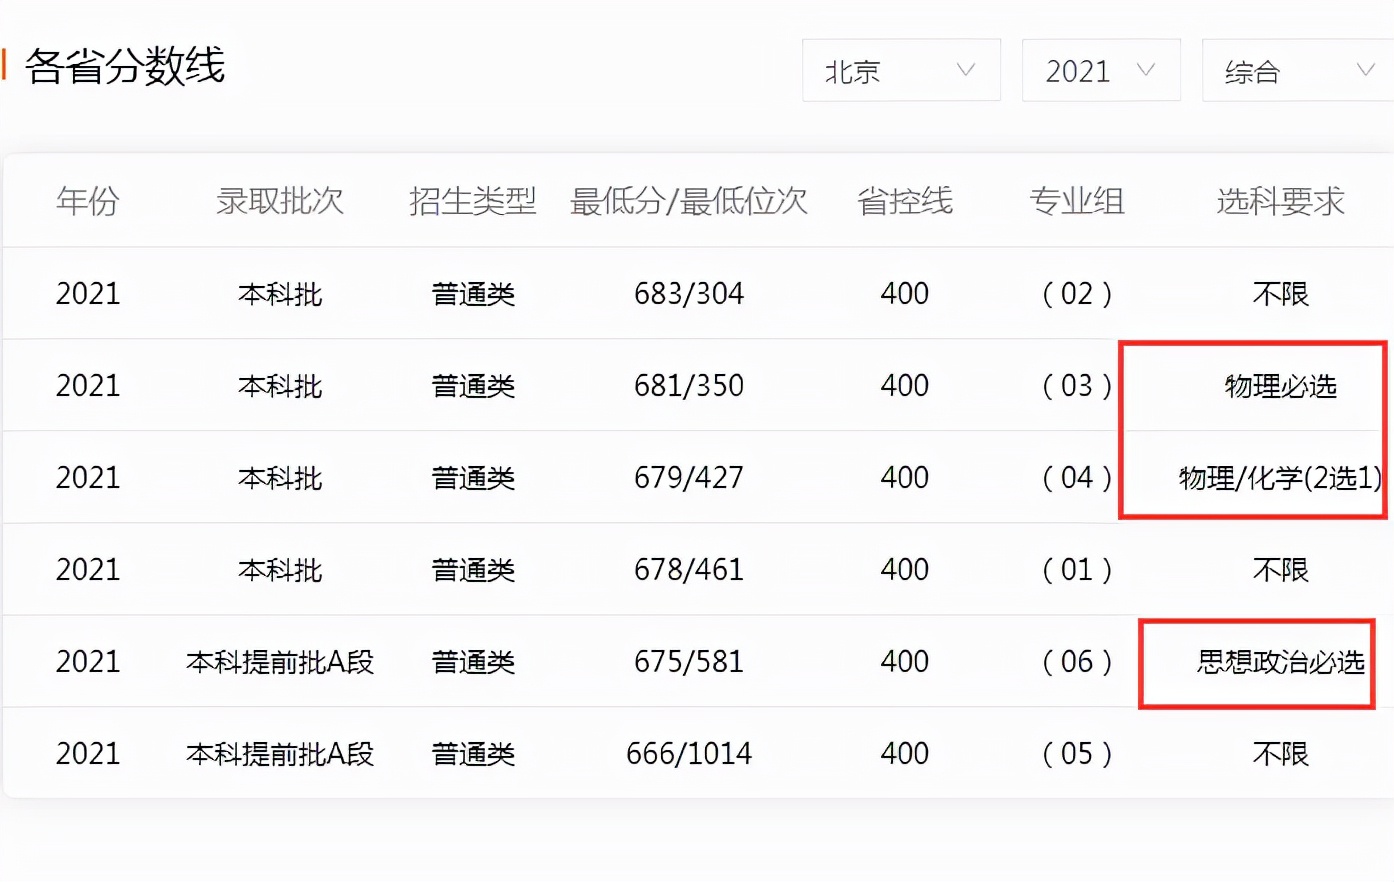
Task: Select the 招生类型 header
Action: point(471,201)
